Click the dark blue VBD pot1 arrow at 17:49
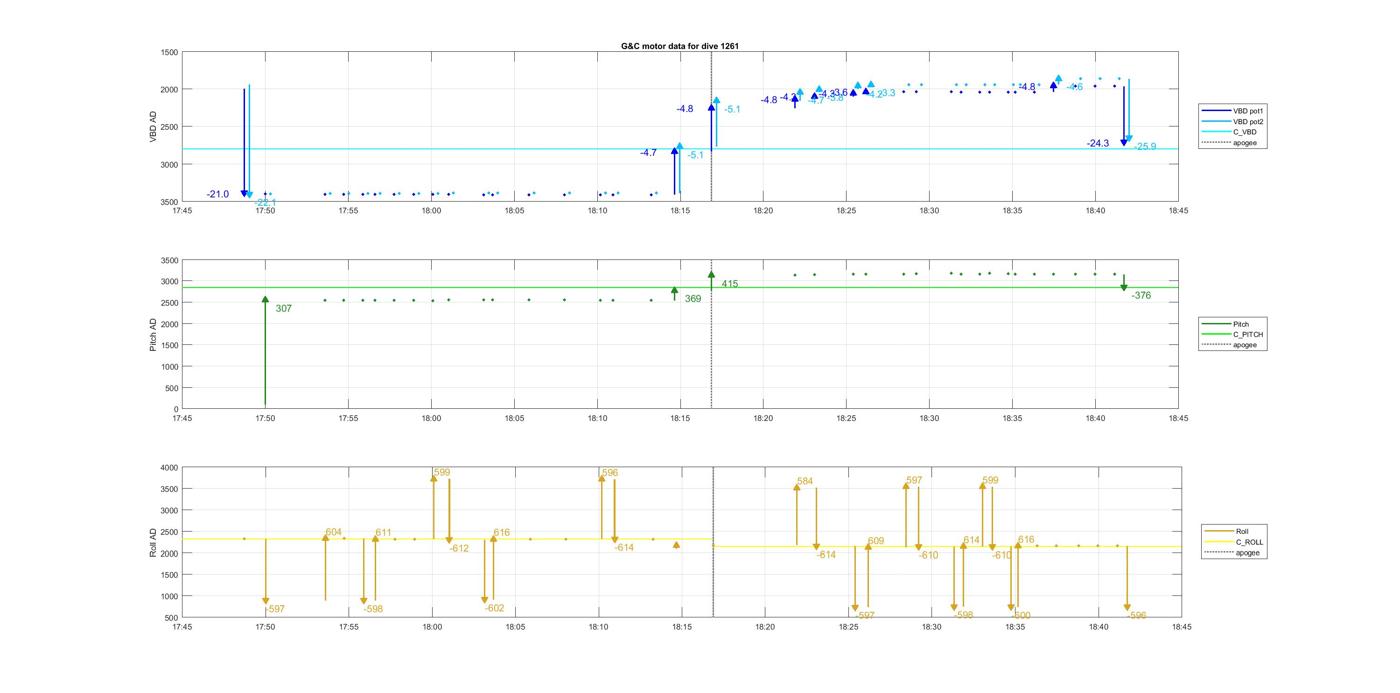 pyautogui.click(x=244, y=143)
